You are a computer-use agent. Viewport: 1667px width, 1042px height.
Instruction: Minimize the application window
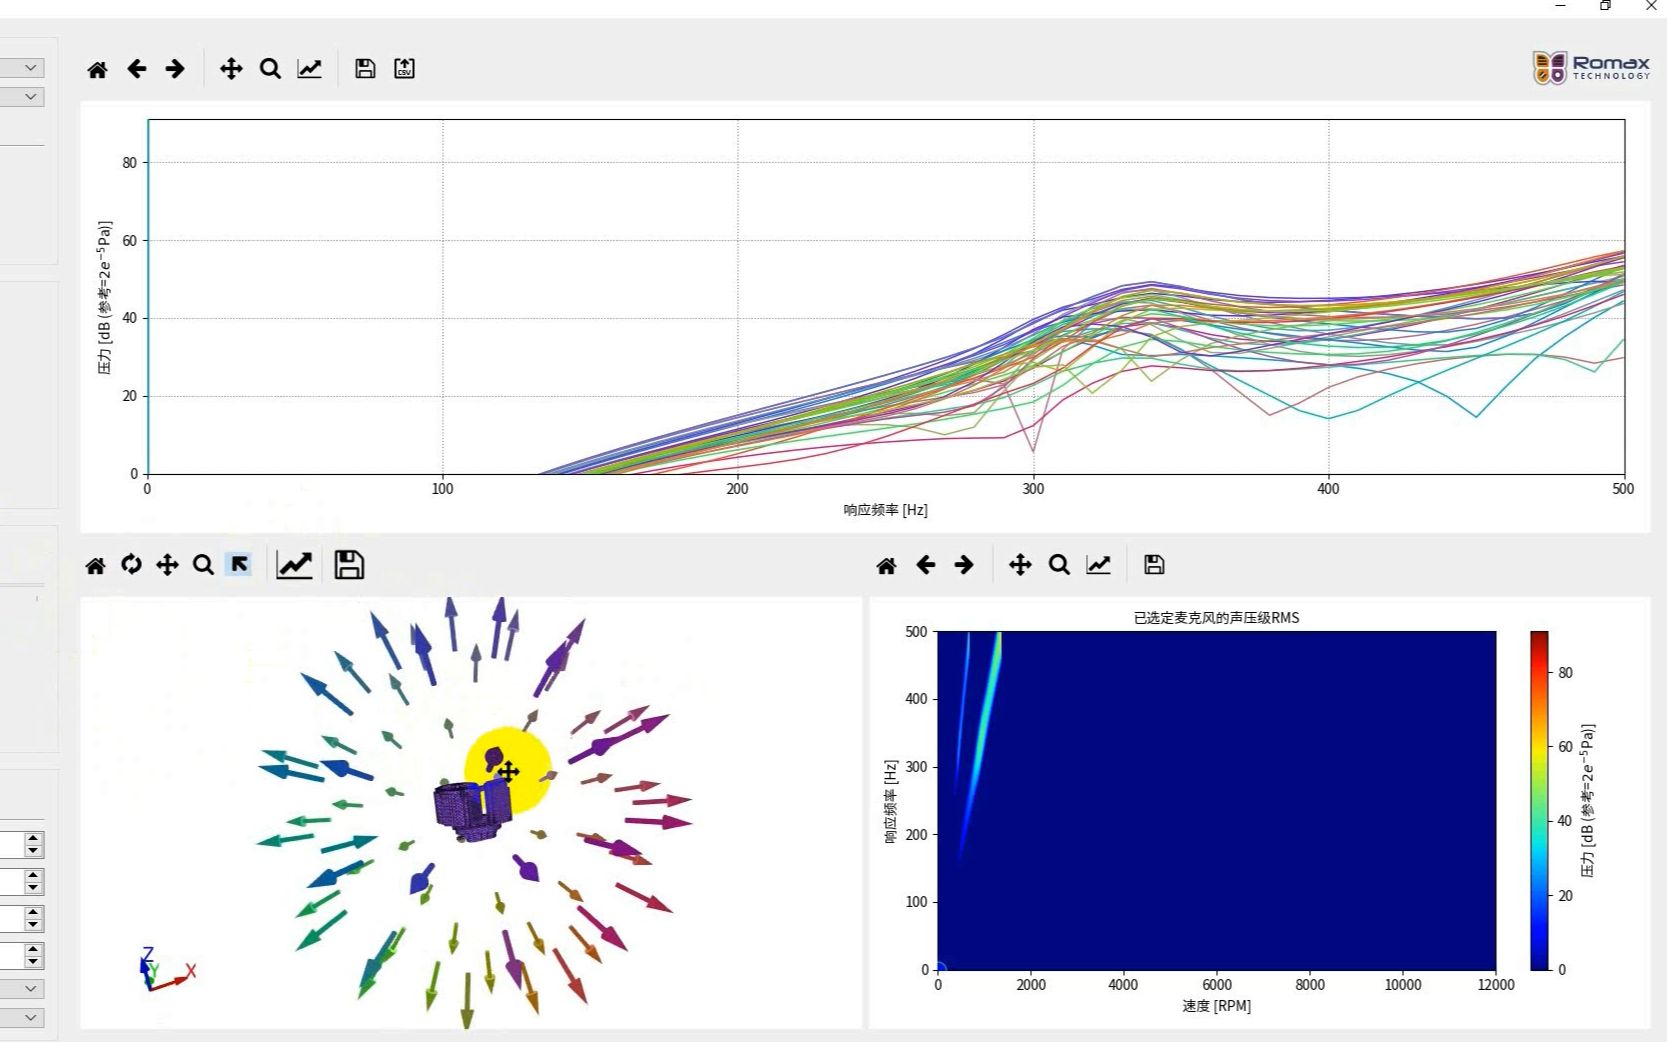tap(1560, 6)
